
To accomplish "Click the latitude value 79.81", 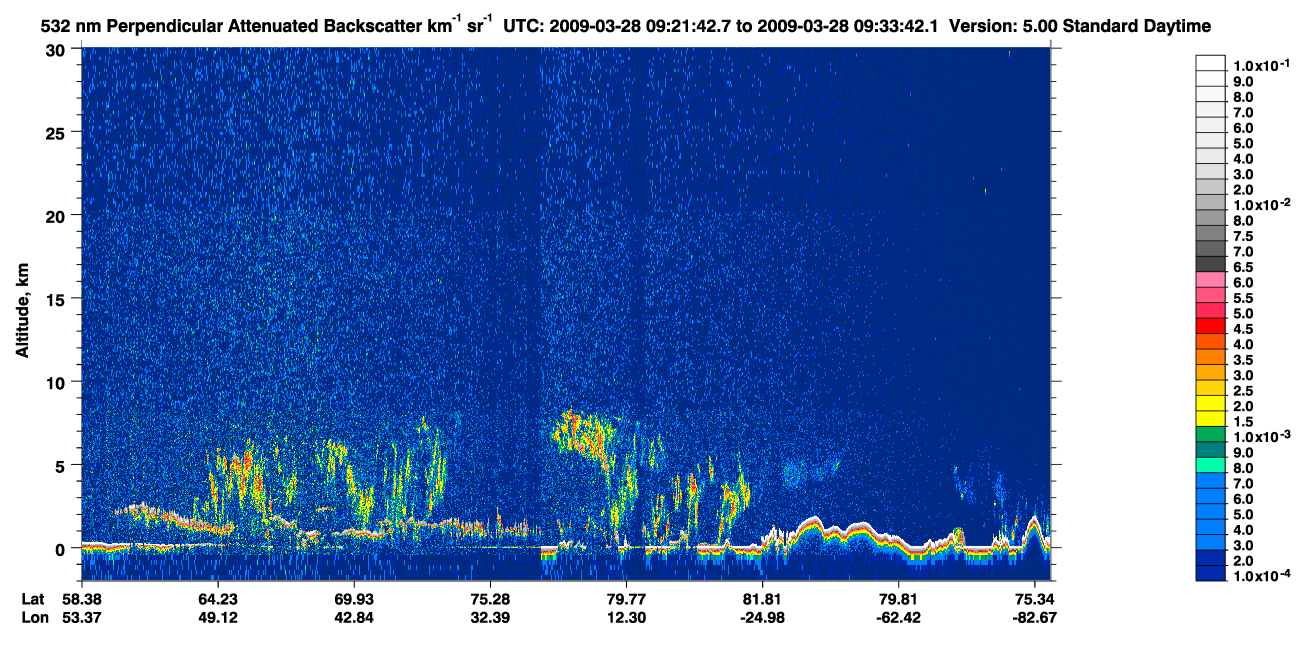I will click(x=898, y=599).
